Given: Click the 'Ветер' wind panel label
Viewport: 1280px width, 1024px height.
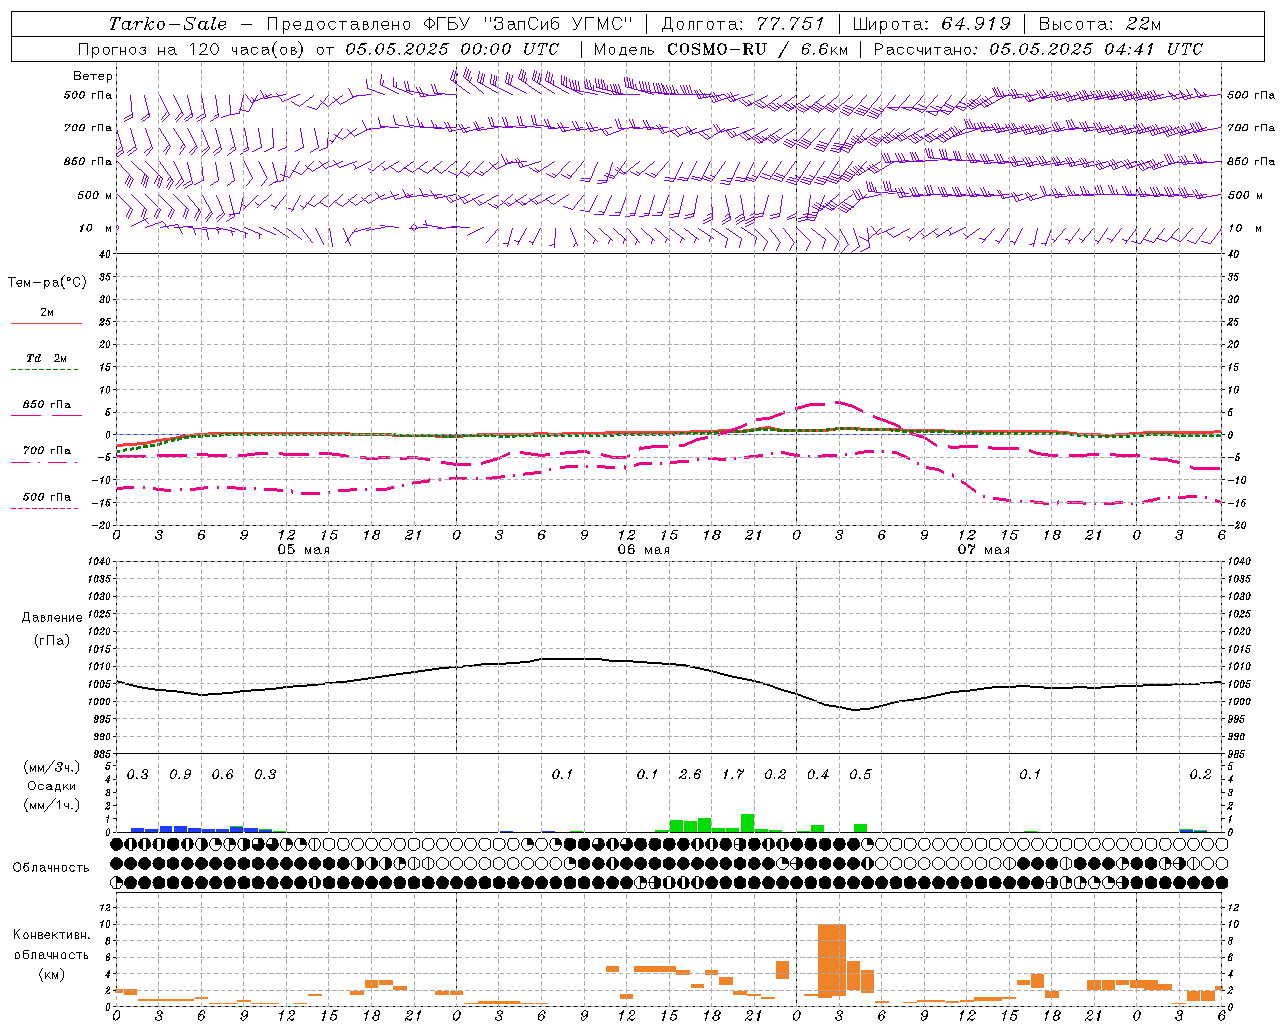Looking at the screenshot, I should [x=92, y=76].
